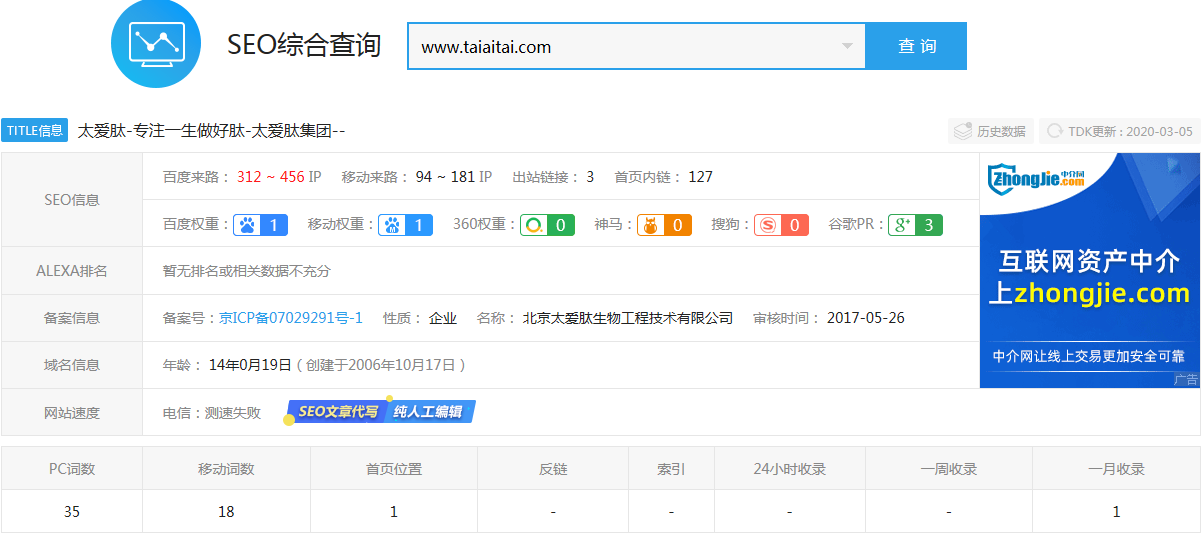Click the 谷歌PR g+ badge
This screenshot has height=537, width=1203.
pos(915,225)
